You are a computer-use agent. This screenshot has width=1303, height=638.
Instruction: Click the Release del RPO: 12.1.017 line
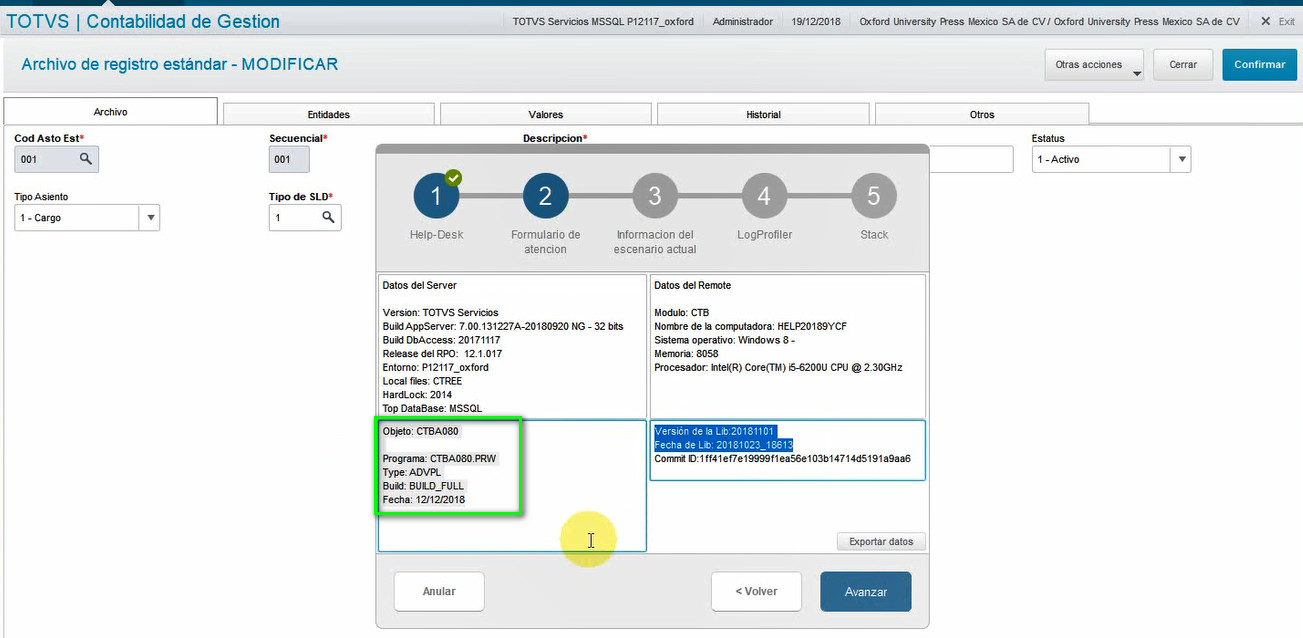tap(442, 354)
